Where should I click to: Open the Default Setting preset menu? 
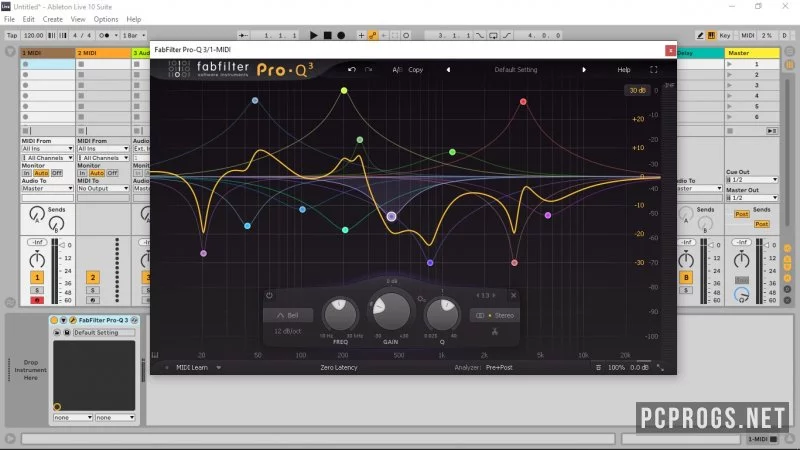(x=516, y=69)
